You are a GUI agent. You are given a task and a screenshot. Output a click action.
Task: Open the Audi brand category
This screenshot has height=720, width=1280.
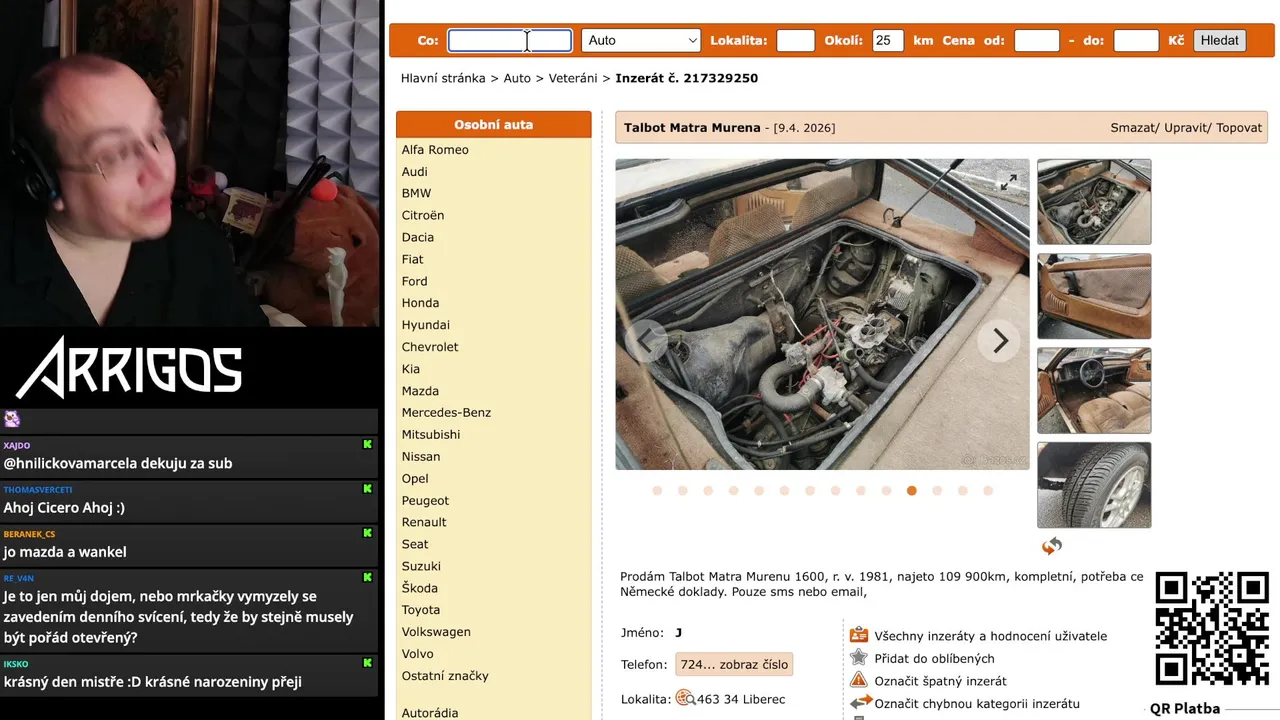pos(414,172)
